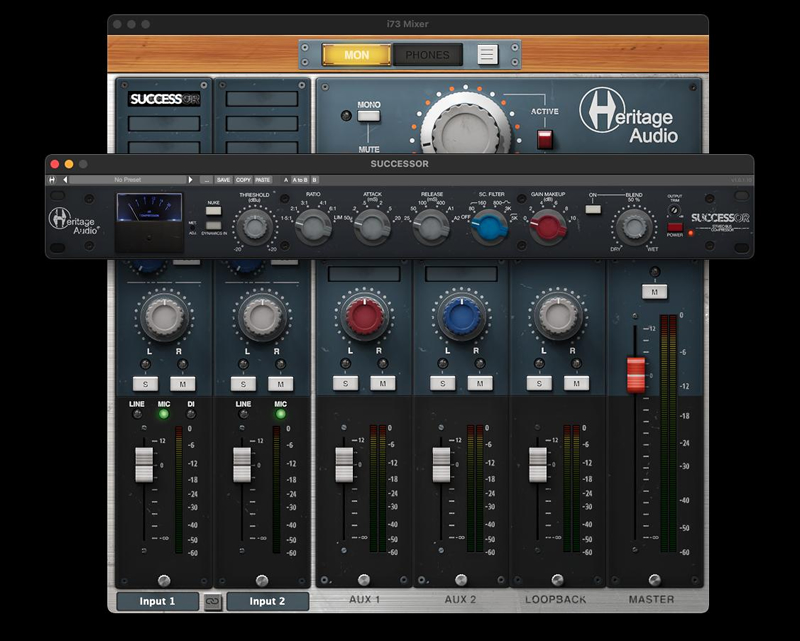Go to the previous preset arrow in Successor
Image resolution: width=800 pixels, height=641 pixels.
coord(65,180)
